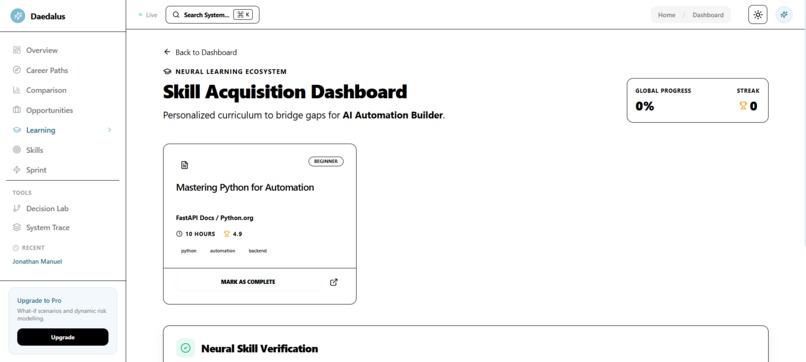The height and width of the screenshot is (362, 806).
Task: Open the sparkle profile icon at top right
Action: click(784, 15)
